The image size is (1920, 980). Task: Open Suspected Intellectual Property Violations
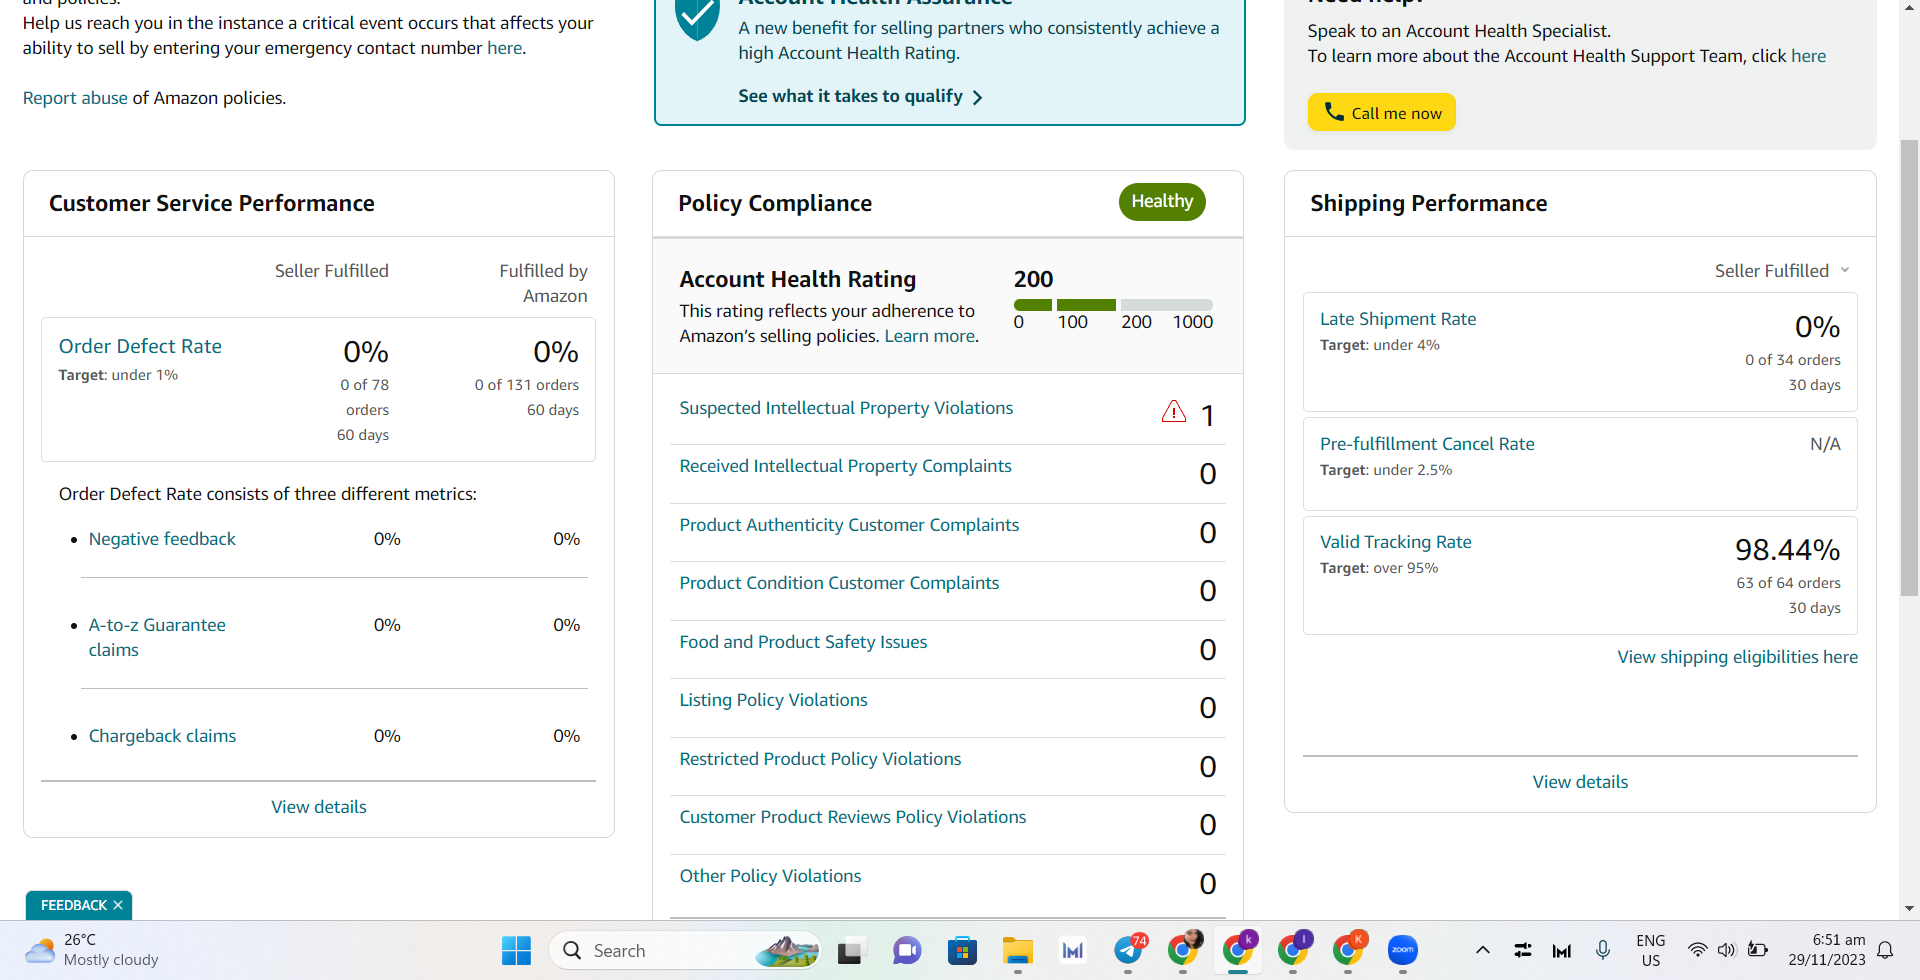846,408
